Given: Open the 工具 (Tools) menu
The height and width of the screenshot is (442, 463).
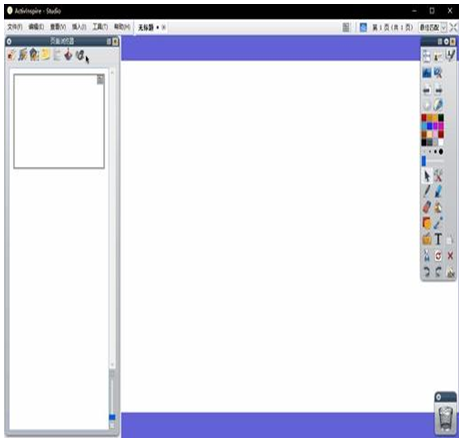Looking at the screenshot, I should coord(100,27).
